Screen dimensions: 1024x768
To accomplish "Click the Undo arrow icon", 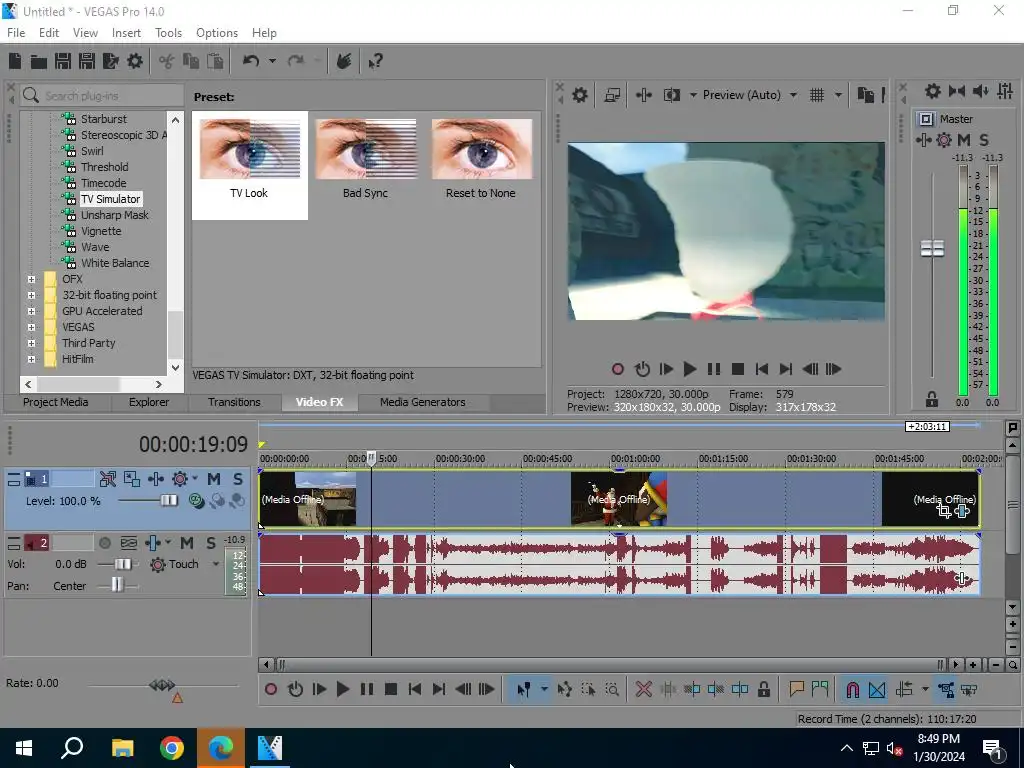I will 250,61.
